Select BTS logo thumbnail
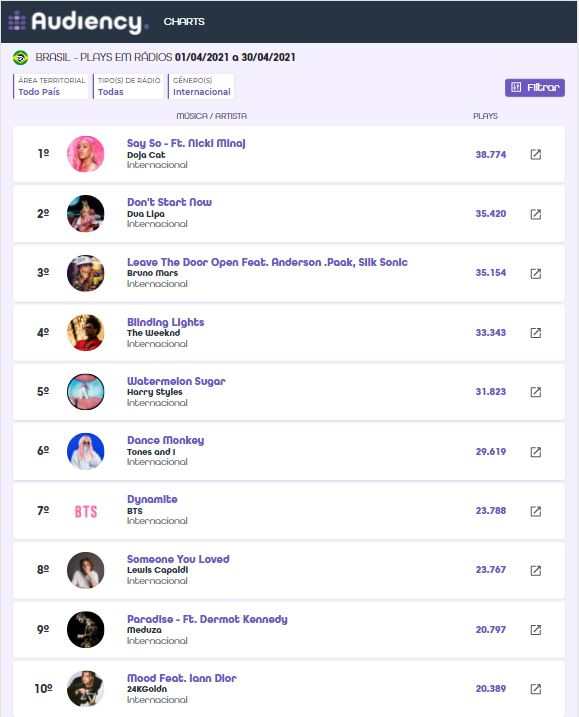This screenshot has width=579, height=717. (86, 511)
